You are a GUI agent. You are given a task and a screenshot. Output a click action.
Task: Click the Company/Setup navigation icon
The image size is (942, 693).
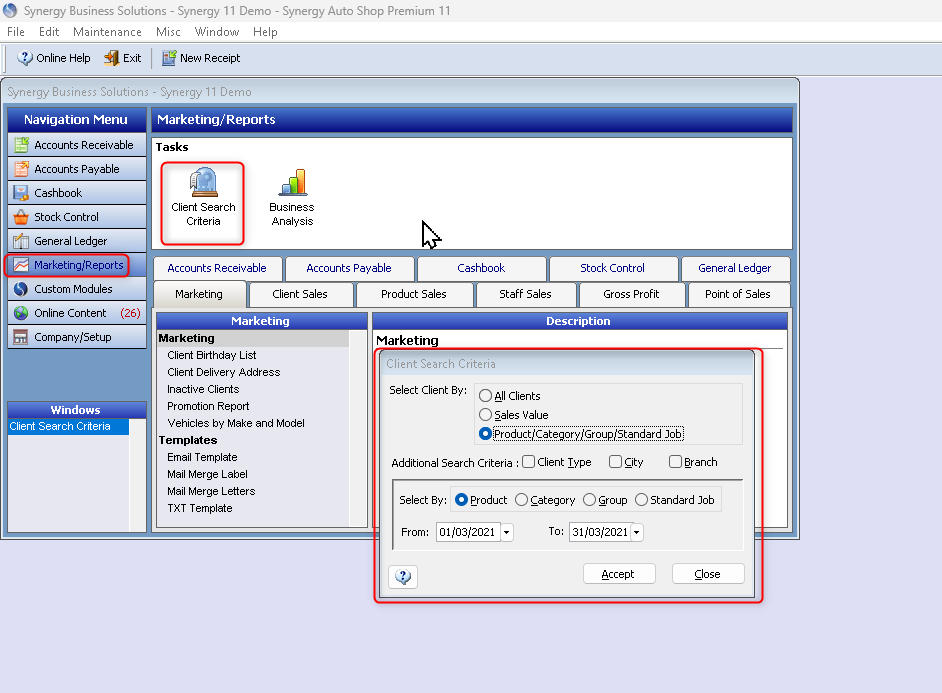pos(21,337)
